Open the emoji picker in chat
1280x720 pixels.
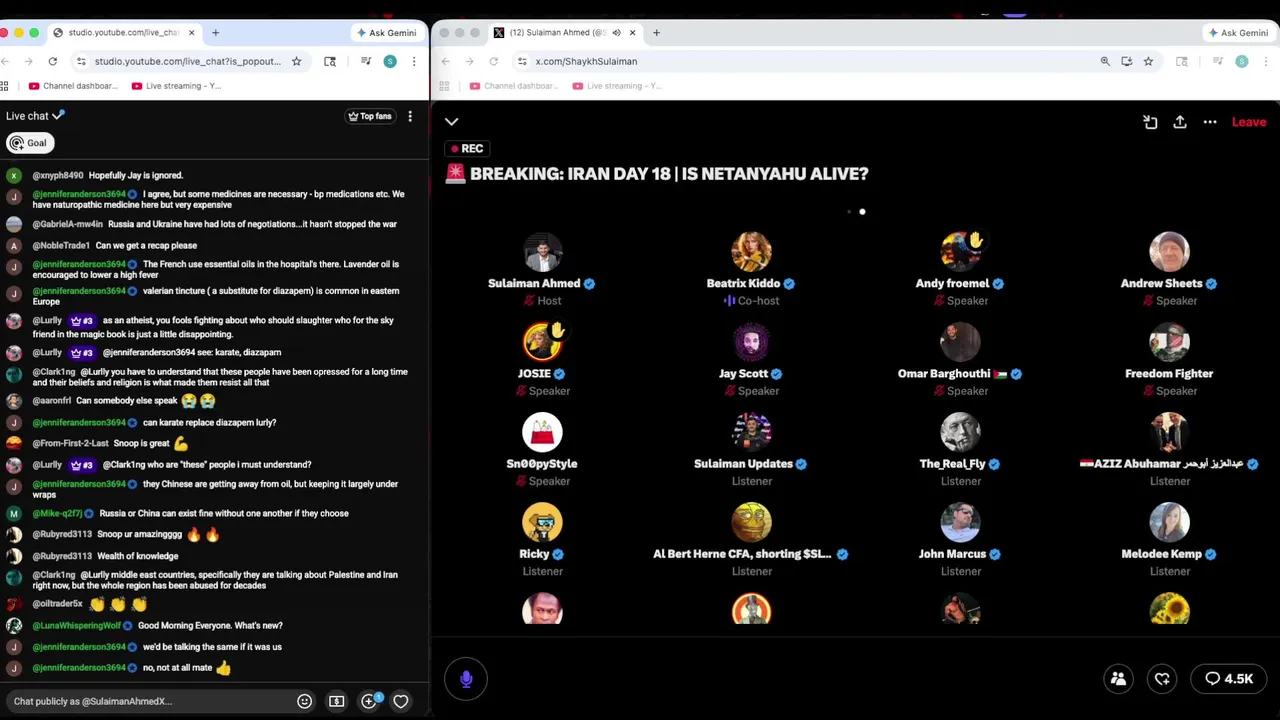pyautogui.click(x=304, y=701)
